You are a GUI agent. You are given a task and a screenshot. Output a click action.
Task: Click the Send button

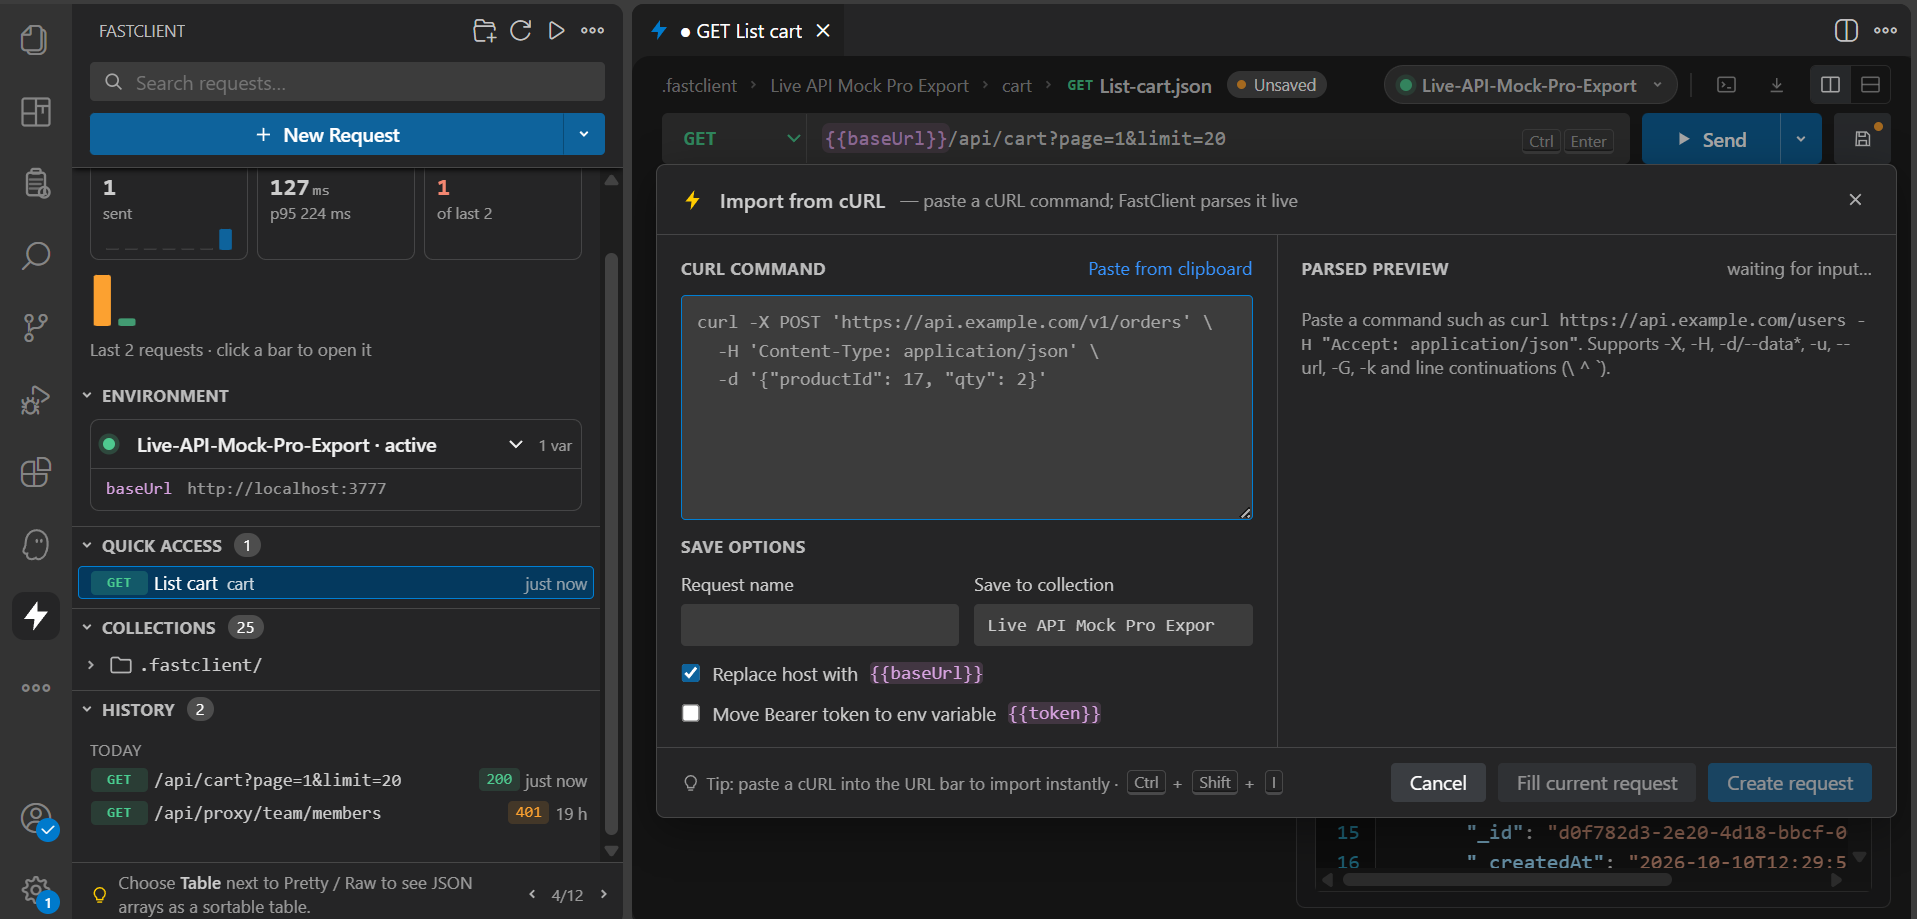coord(1711,139)
